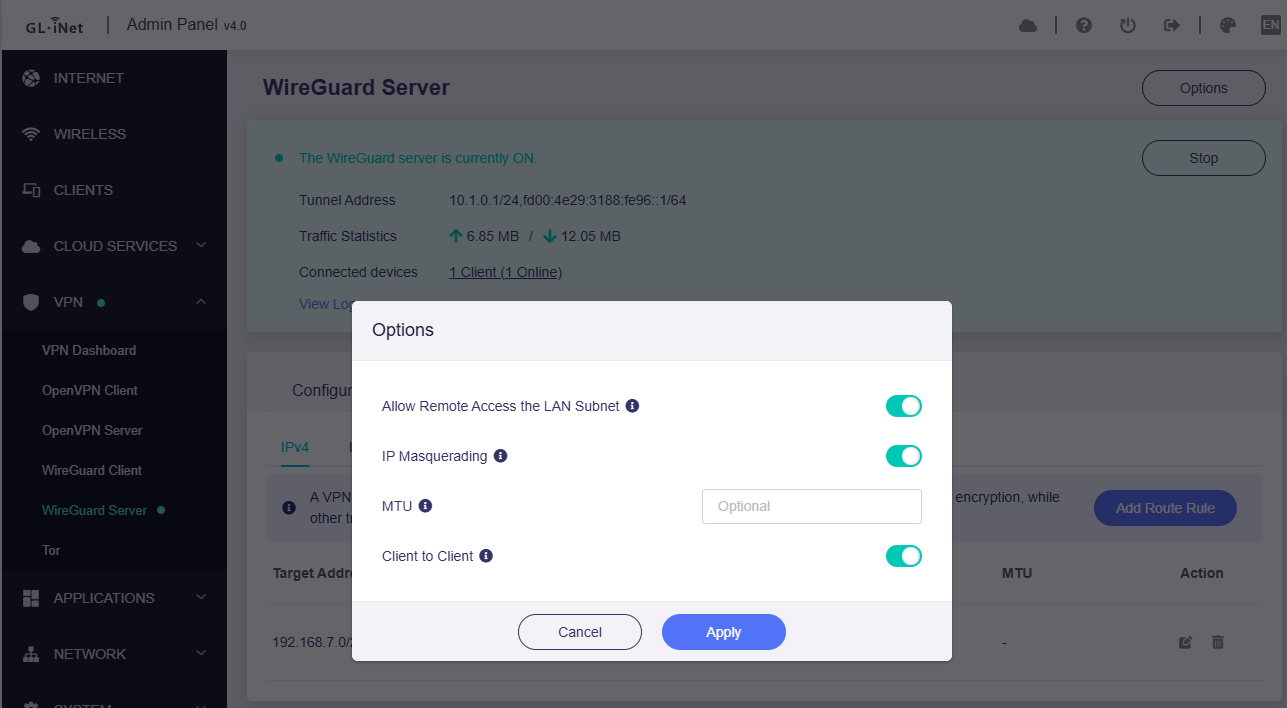1287x708 pixels.
Task: Click the EN language selector
Action: (1270, 25)
